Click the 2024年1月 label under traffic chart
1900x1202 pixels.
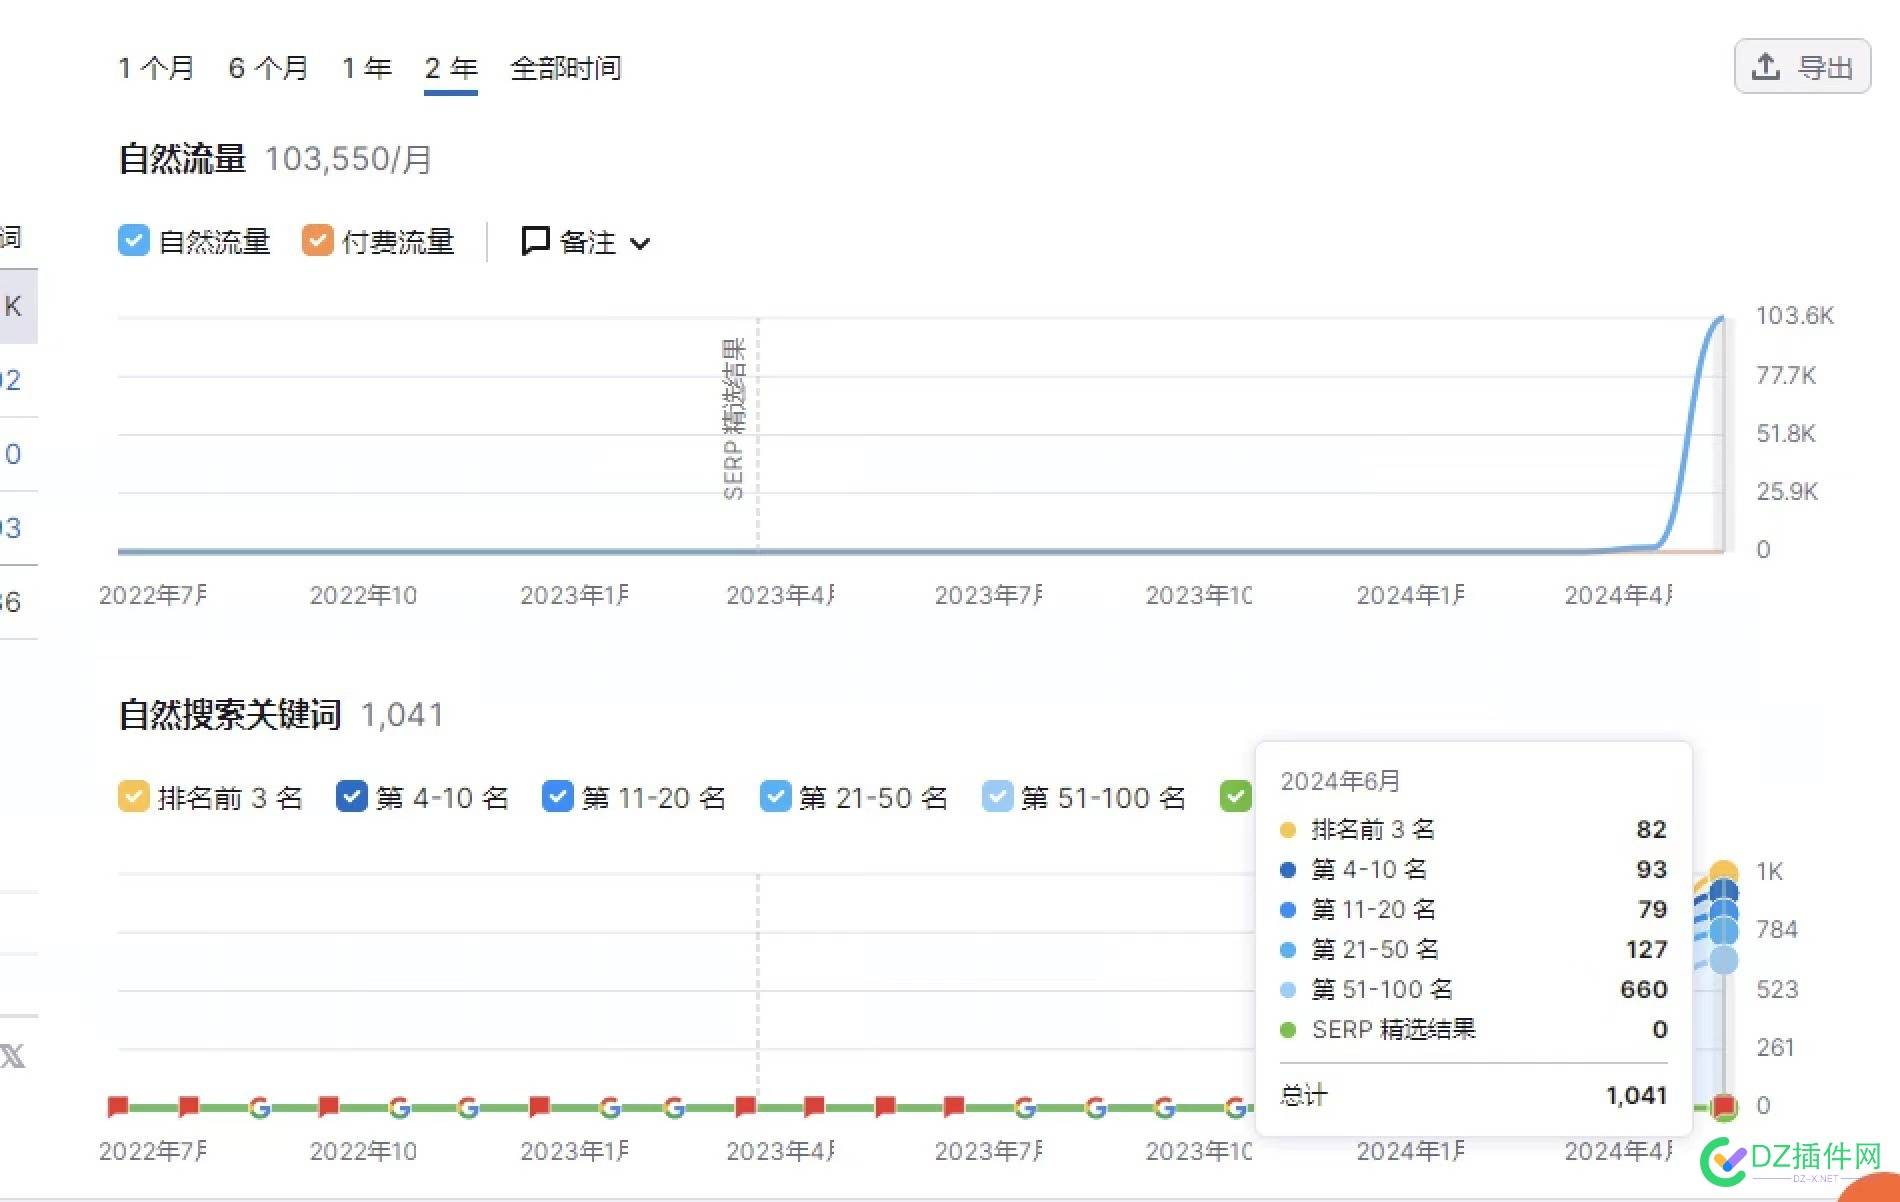(x=1410, y=595)
